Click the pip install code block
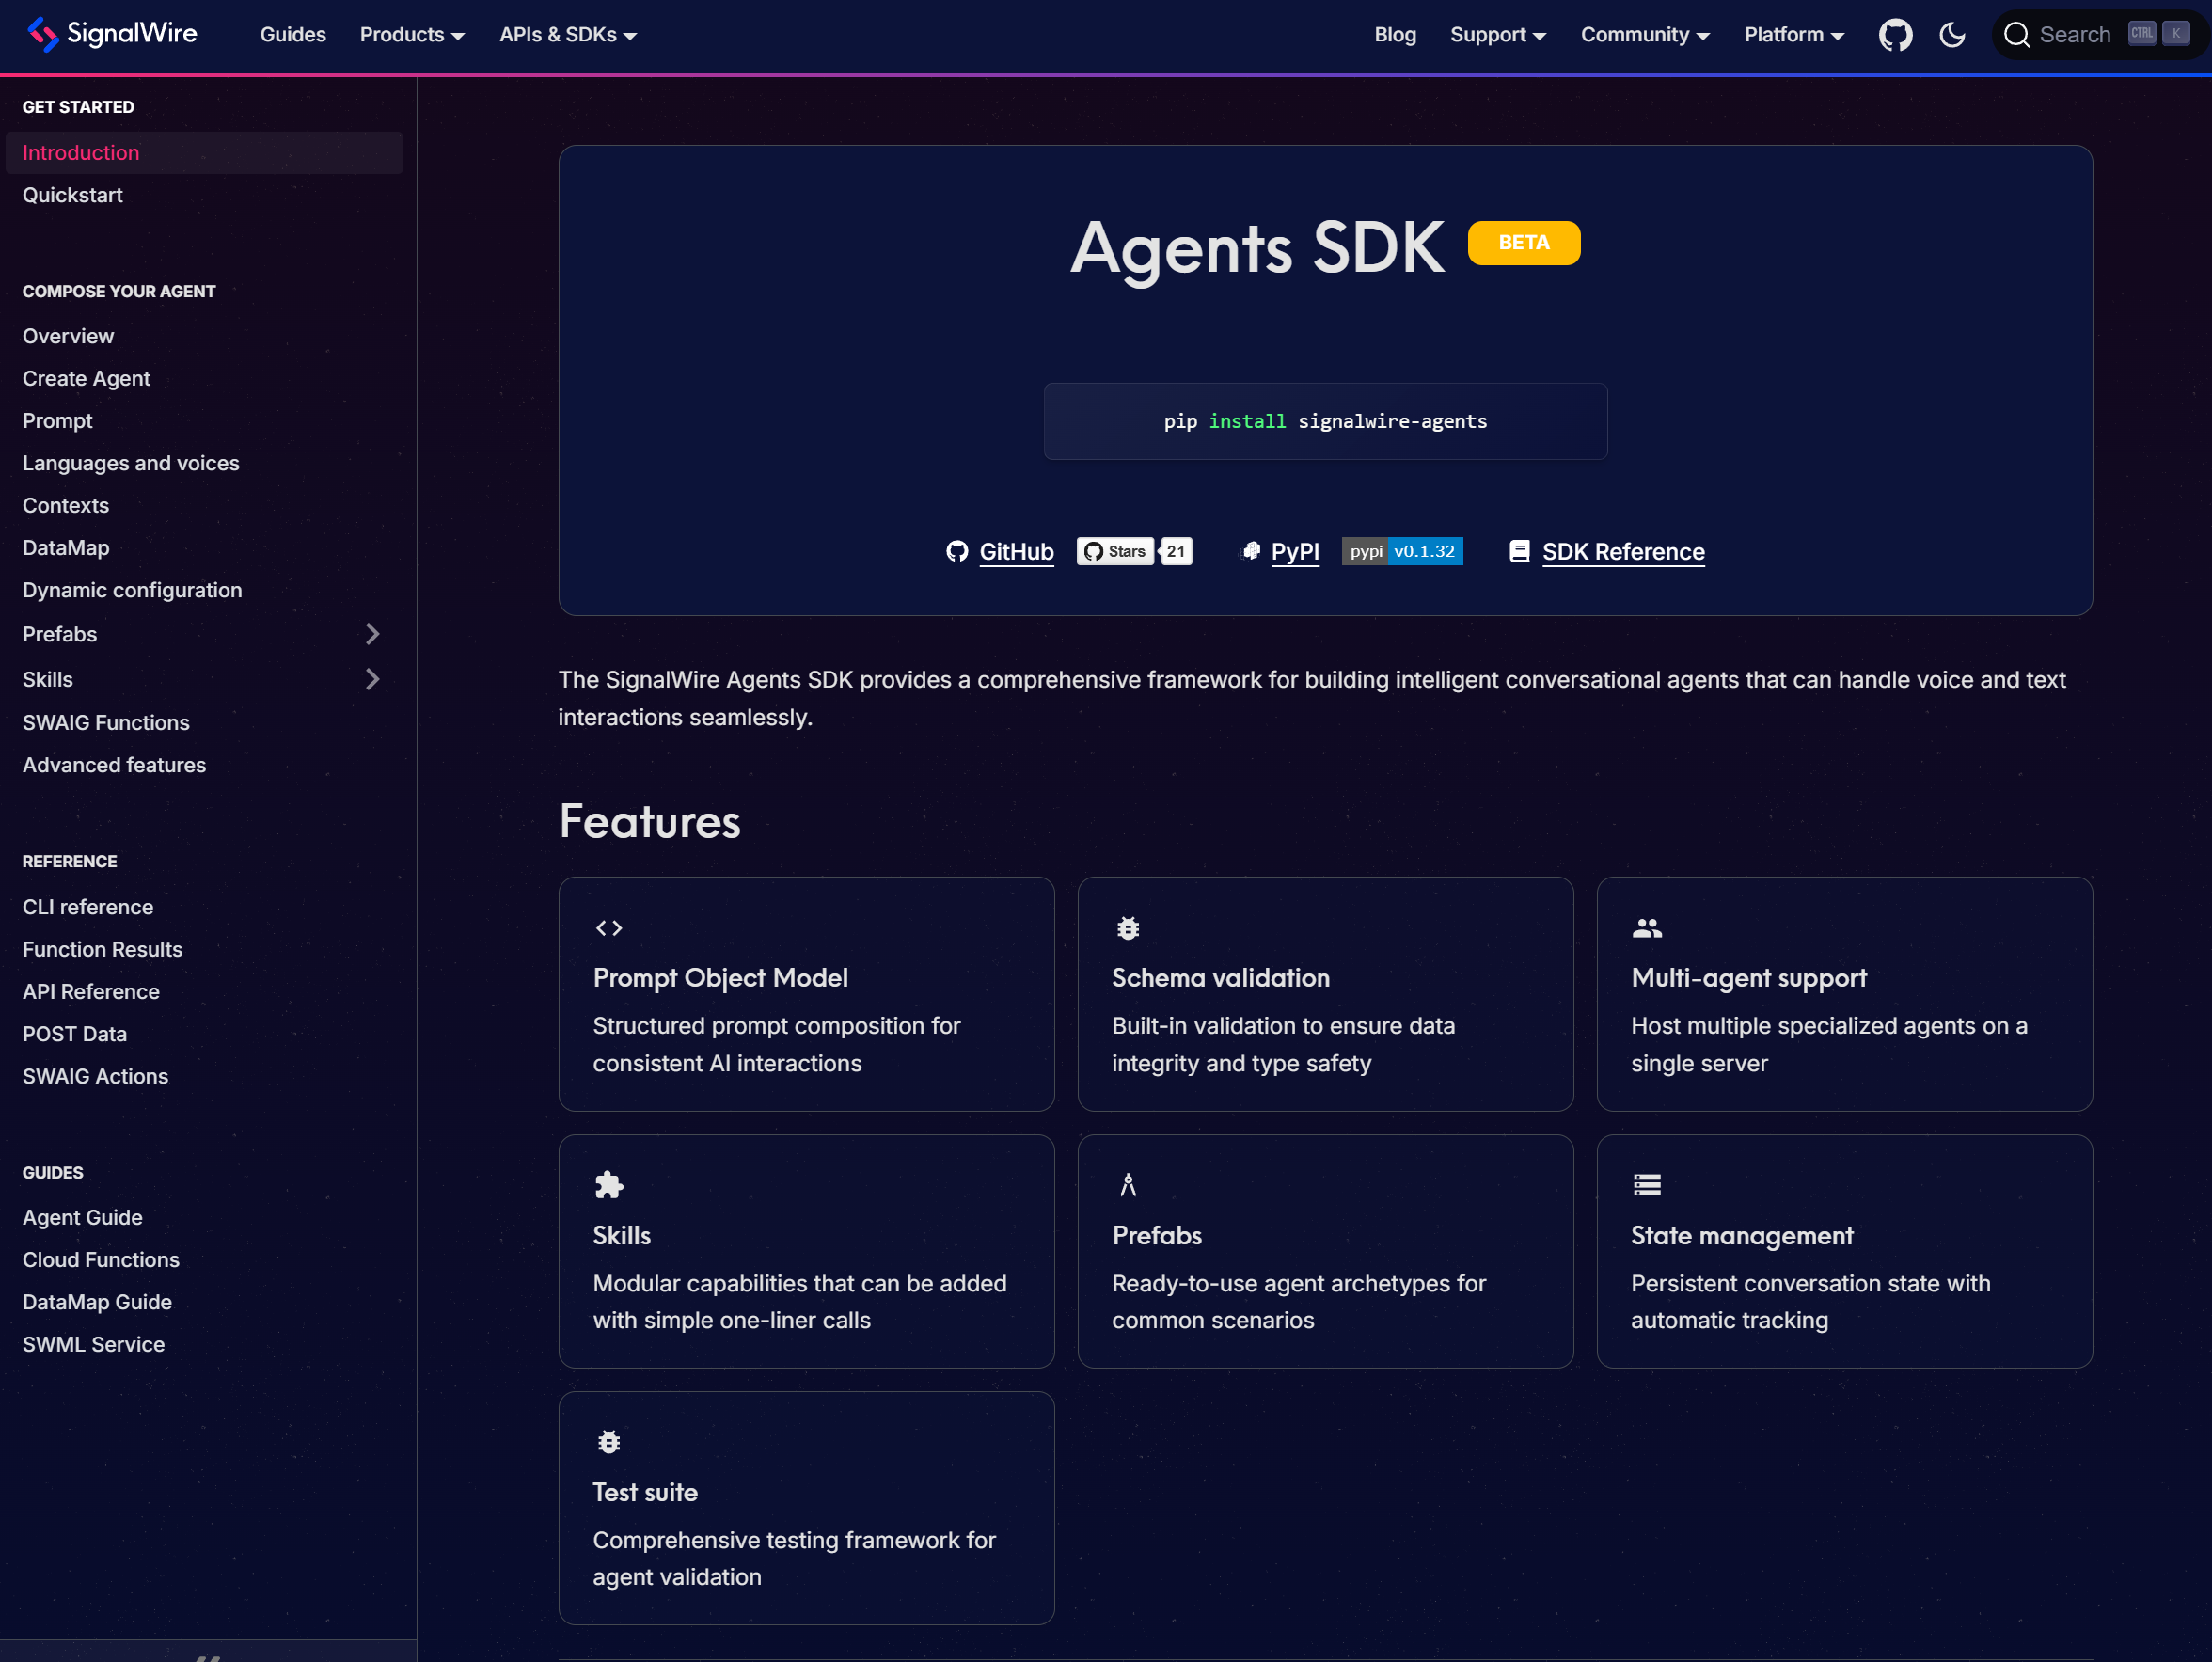The height and width of the screenshot is (1662, 2212). (x=1325, y=421)
